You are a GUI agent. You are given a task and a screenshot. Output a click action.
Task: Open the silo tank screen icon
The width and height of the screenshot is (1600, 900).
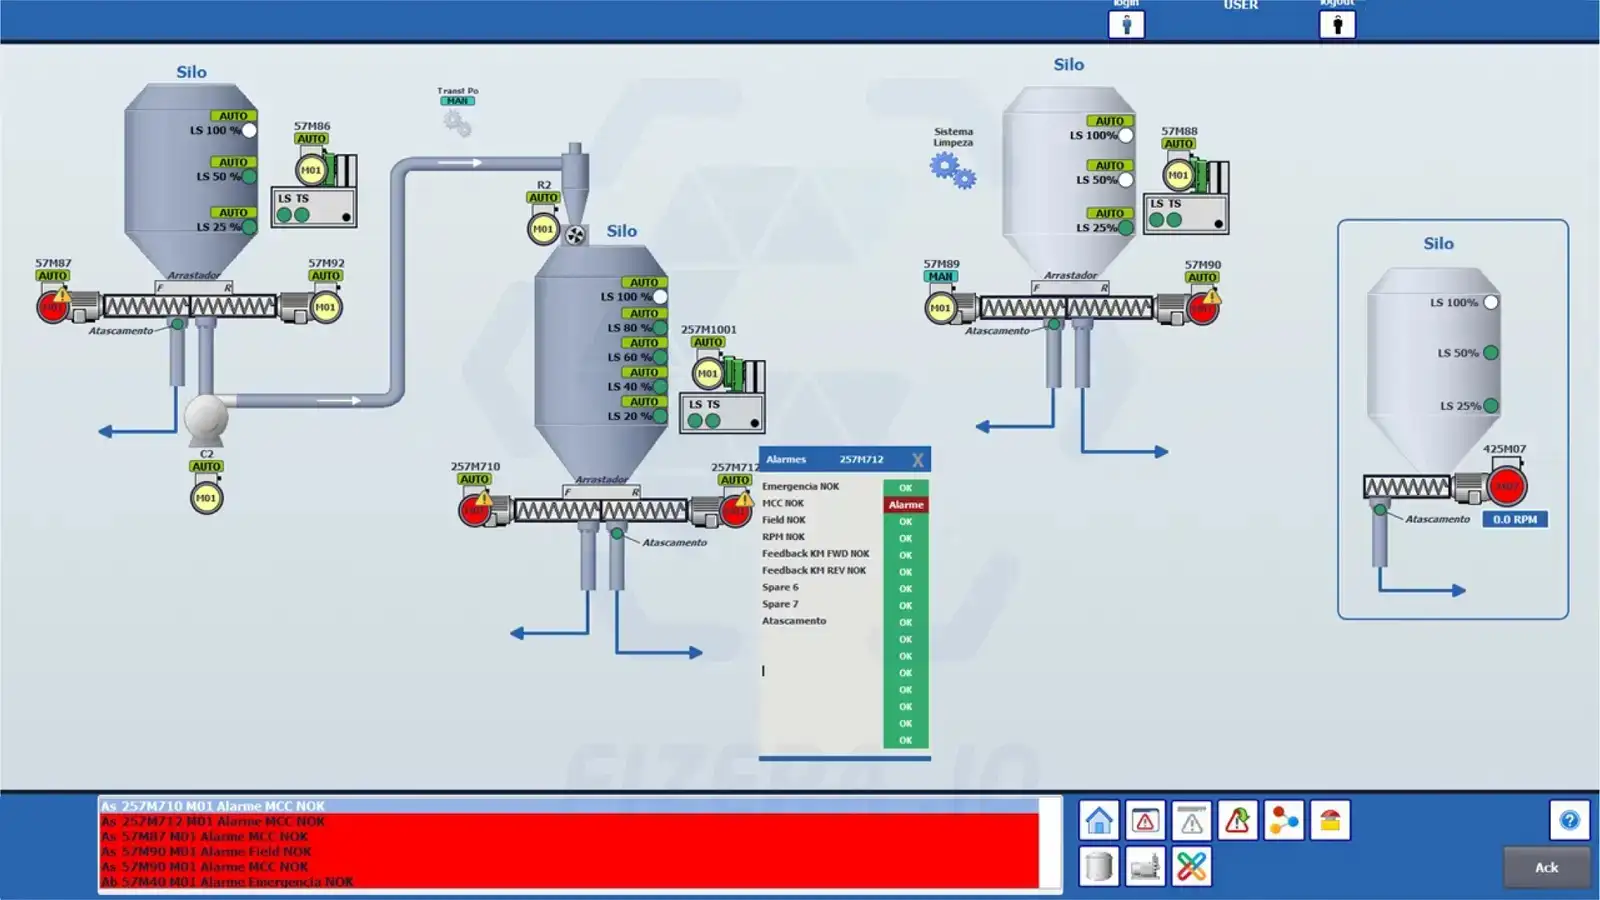(x=1098, y=866)
